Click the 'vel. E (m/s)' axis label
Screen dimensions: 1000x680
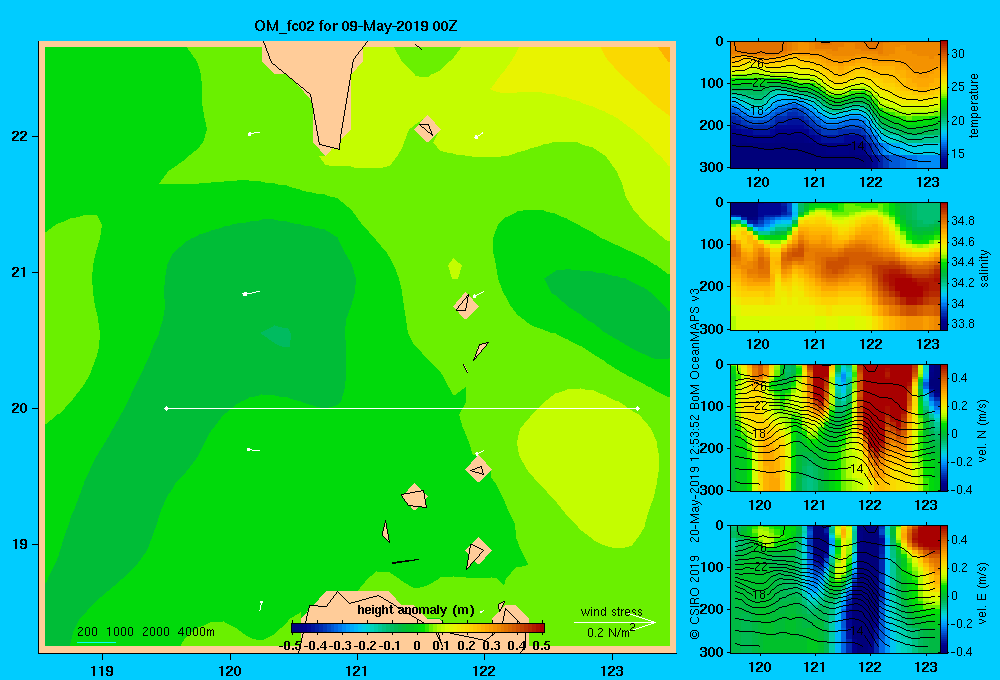[x=982, y=592]
